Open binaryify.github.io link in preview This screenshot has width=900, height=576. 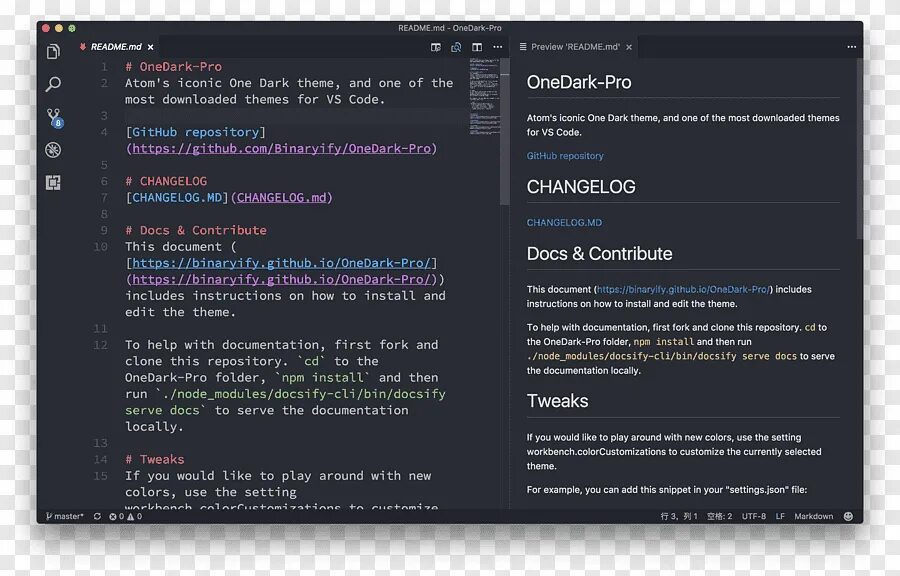[x=684, y=290]
